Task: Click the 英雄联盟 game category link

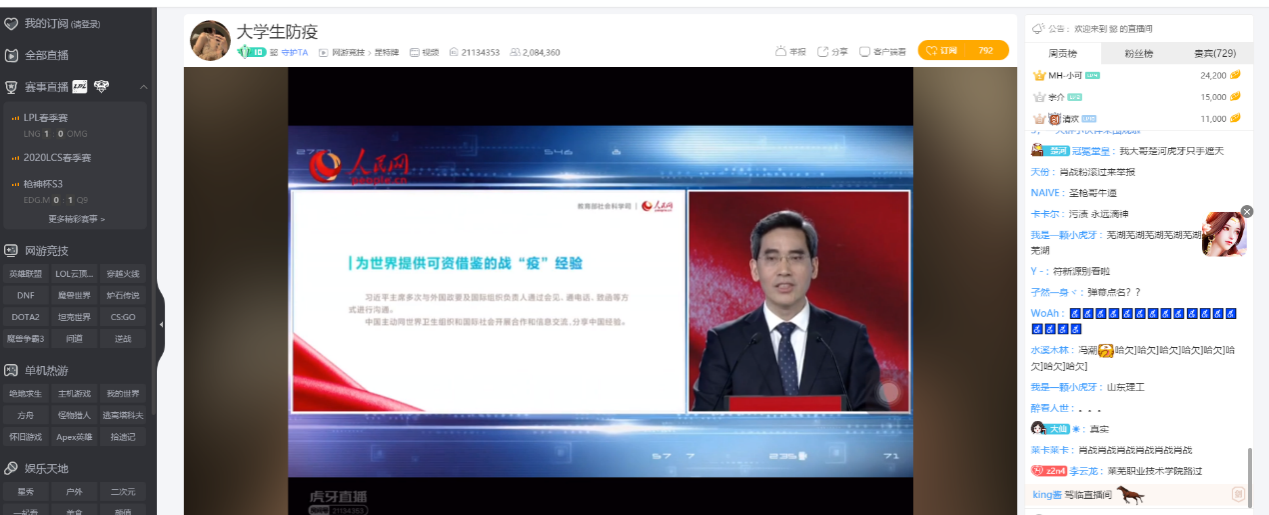Action: click(x=24, y=273)
